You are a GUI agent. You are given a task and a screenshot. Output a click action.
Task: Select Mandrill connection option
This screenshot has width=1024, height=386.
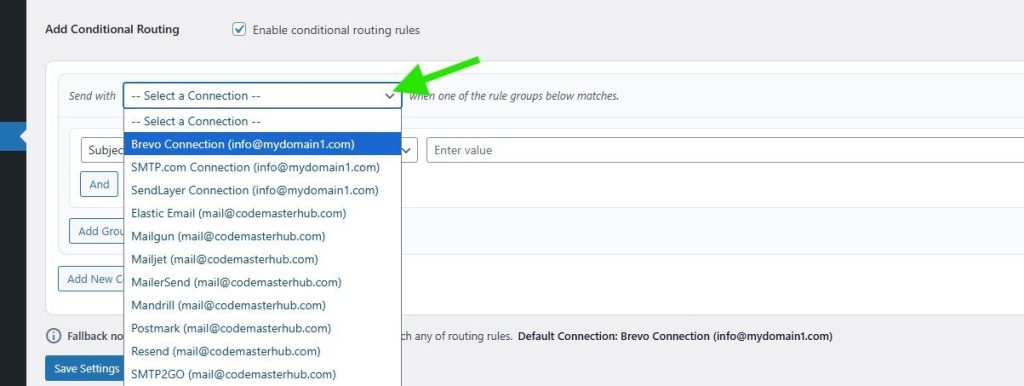pos(263,305)
